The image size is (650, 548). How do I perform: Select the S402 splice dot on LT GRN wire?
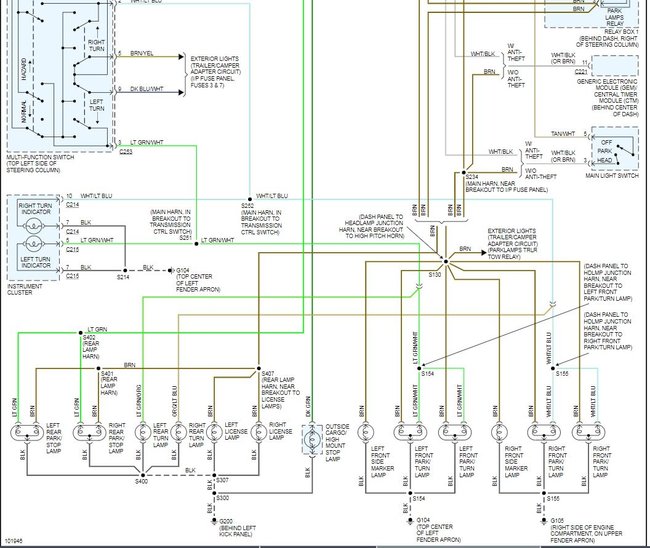click(x=81, y=333)
